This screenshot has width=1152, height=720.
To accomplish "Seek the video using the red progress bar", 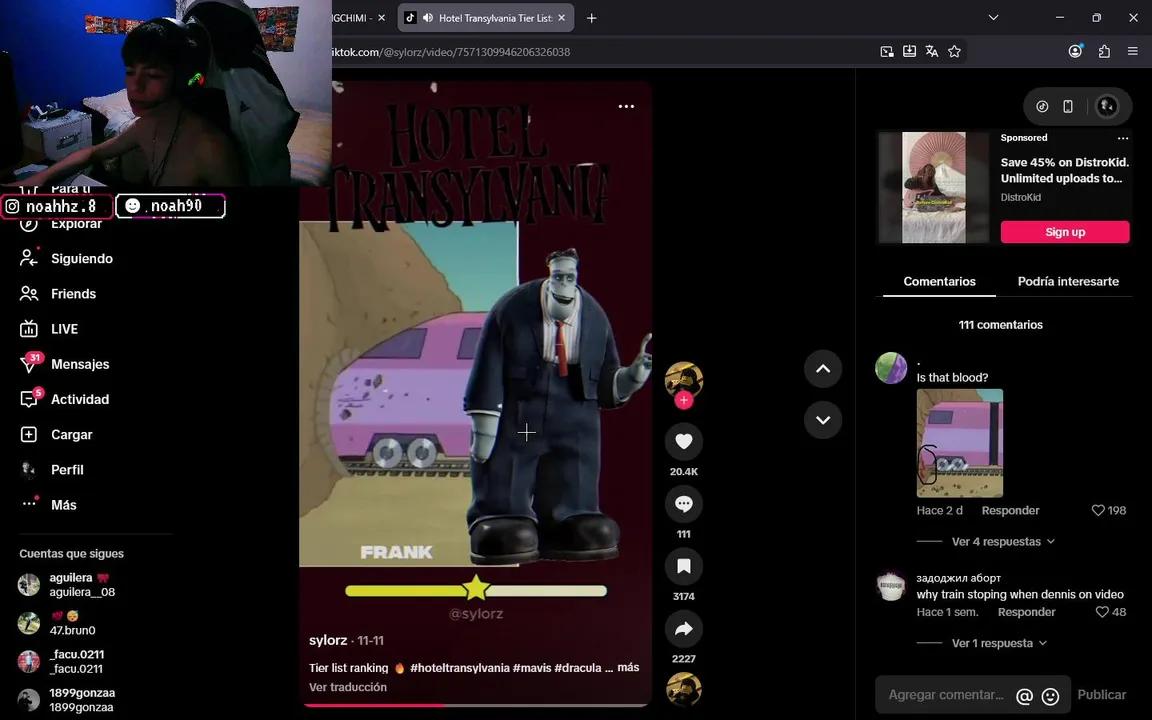I will click(476, 705).
